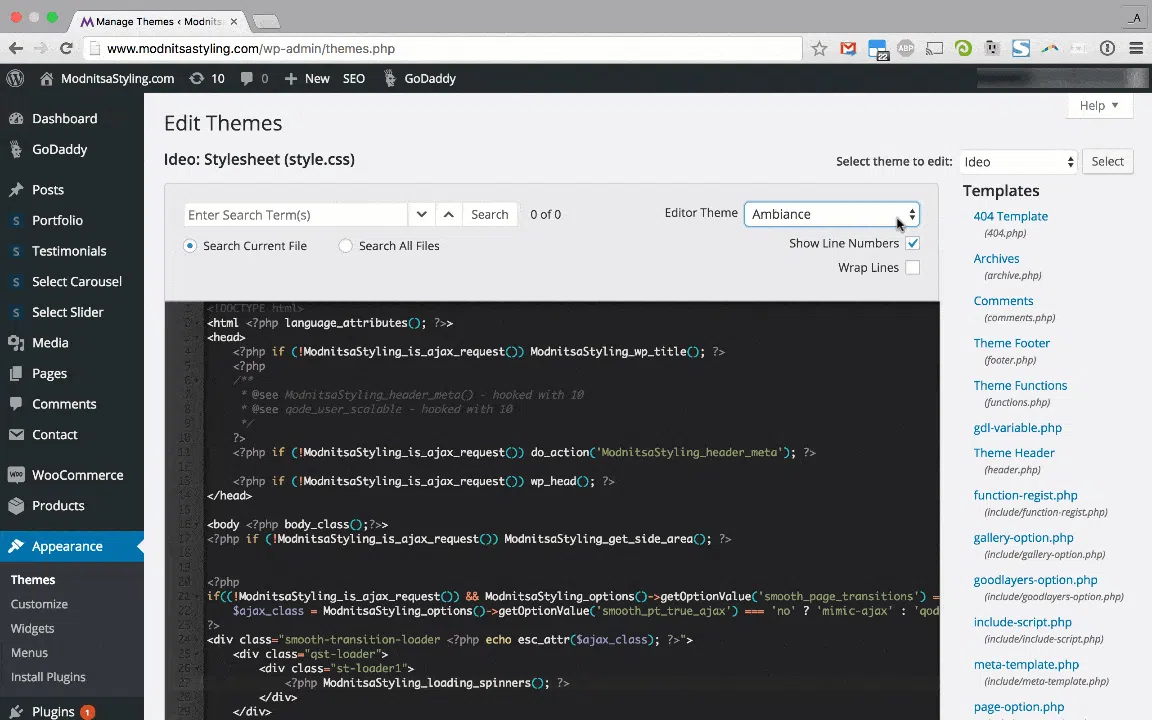
Task: Open the Gmail extension icon in toolbar
Action: pyautogui.click(x=848, y=48)
